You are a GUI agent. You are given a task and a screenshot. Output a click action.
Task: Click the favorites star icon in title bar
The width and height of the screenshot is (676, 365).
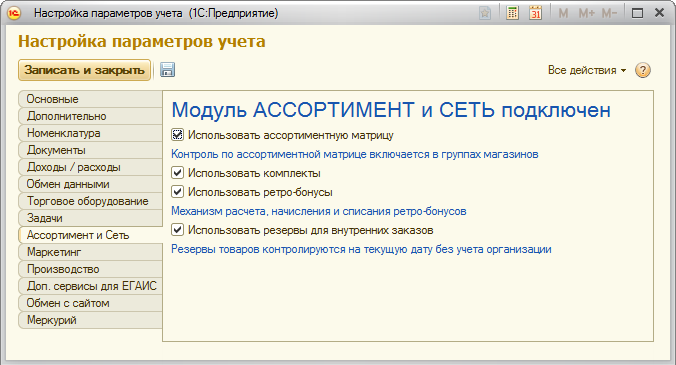pyautogui.click(x=485, y=13)
